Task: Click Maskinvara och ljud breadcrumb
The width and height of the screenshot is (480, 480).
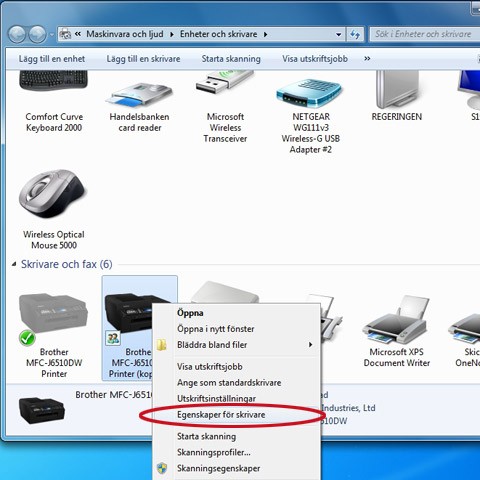Action: pos(125,34)
